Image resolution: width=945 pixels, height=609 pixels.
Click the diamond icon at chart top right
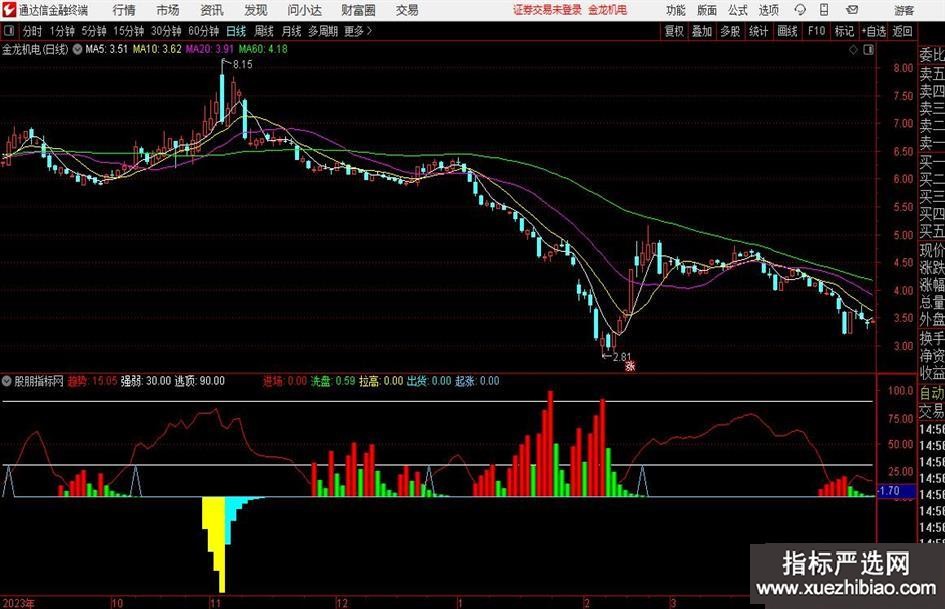pos(853,49)
